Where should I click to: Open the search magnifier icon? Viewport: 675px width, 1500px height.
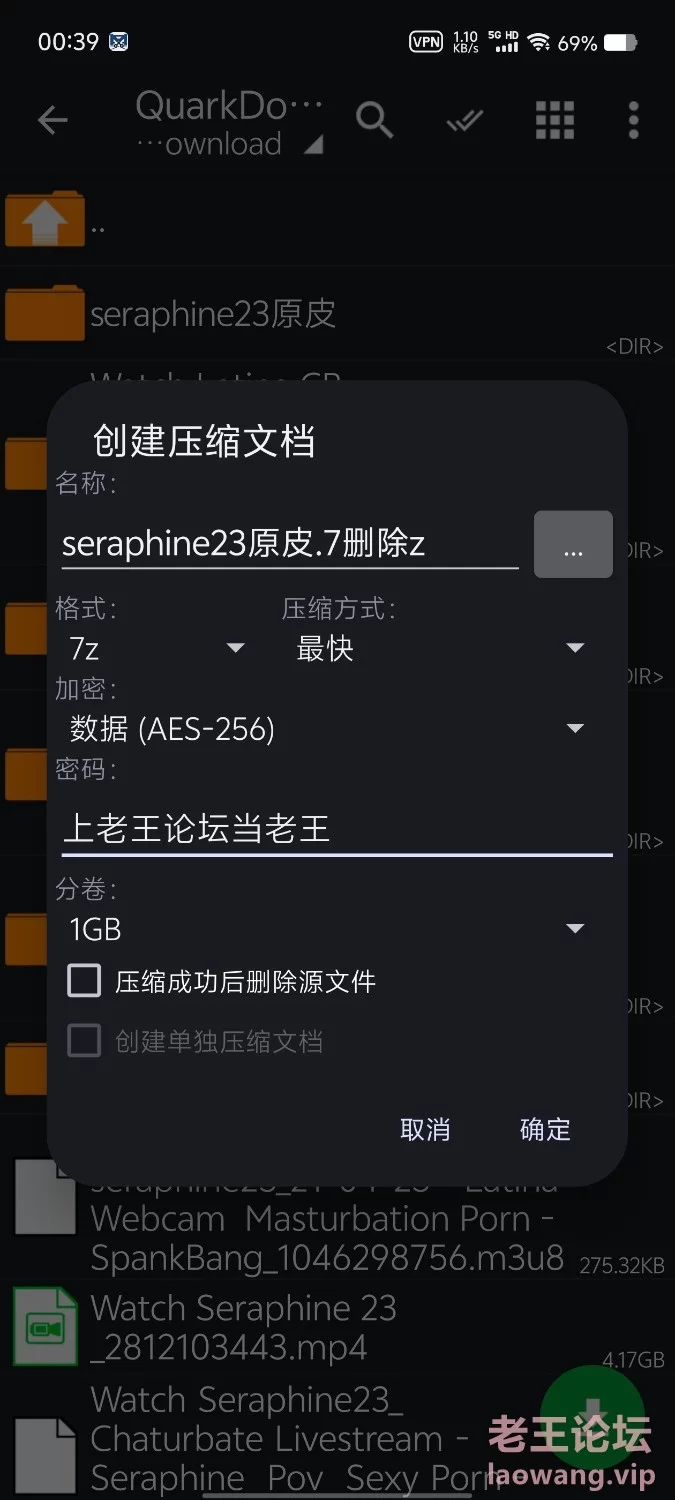click(x=375, y=121)
